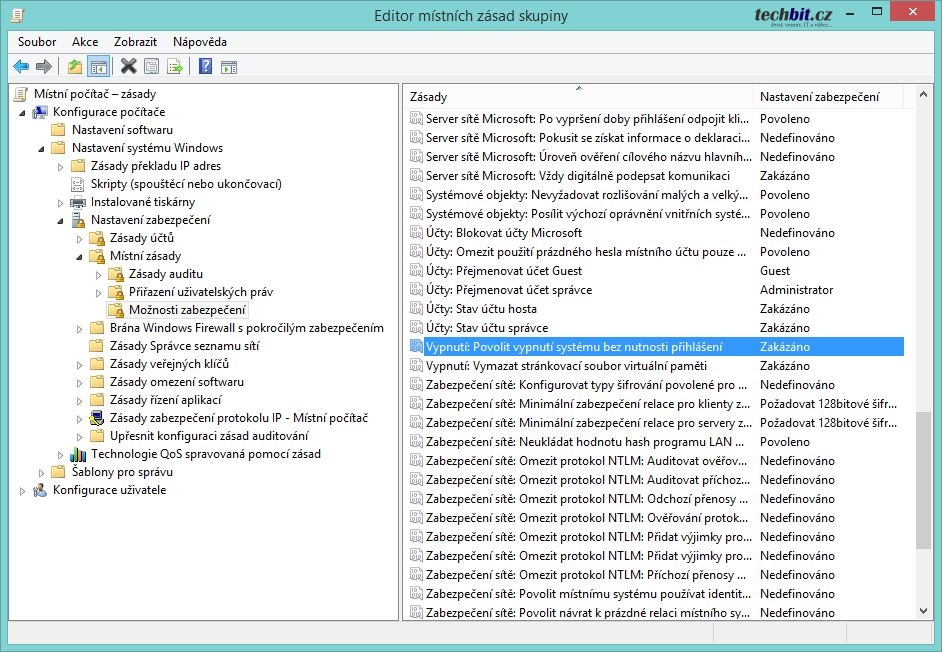
Task: Collapse the Konfigurace počítače tree node
Action: 22,112
